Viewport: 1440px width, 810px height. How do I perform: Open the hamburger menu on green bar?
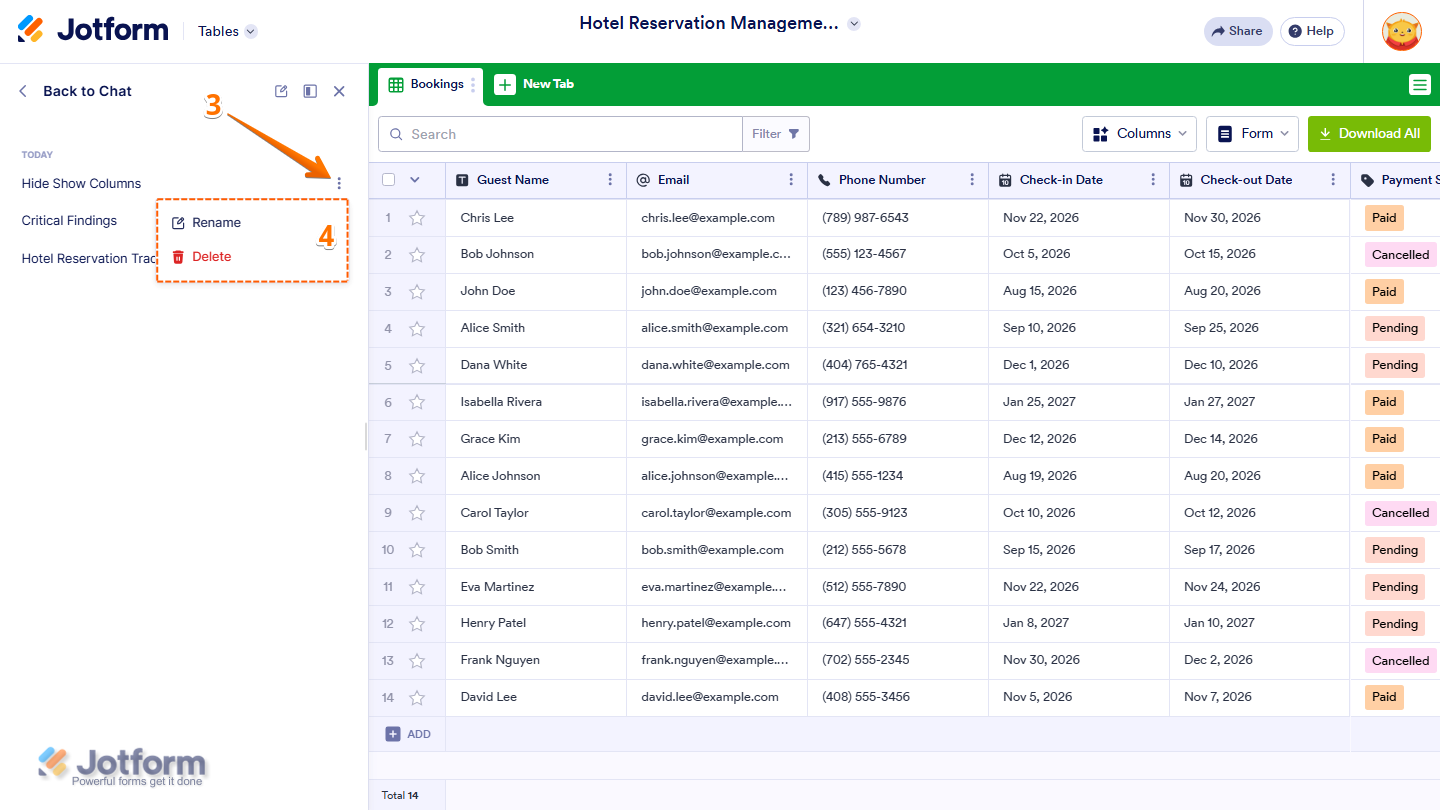[1419, 85]
